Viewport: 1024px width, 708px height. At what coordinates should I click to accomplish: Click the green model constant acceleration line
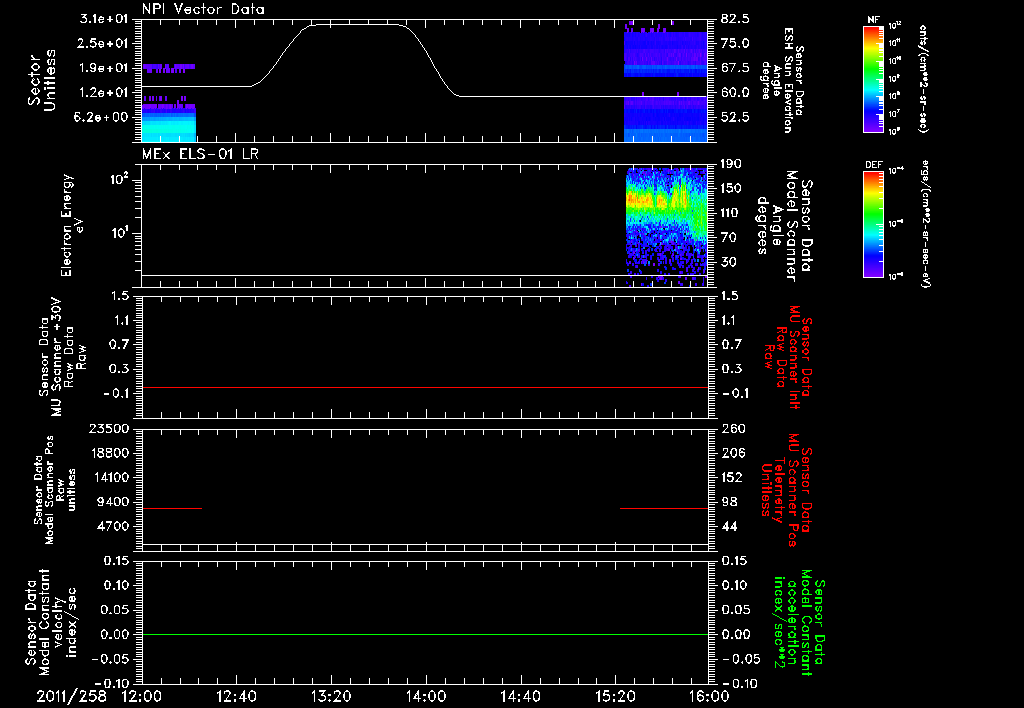pos(425,634)
